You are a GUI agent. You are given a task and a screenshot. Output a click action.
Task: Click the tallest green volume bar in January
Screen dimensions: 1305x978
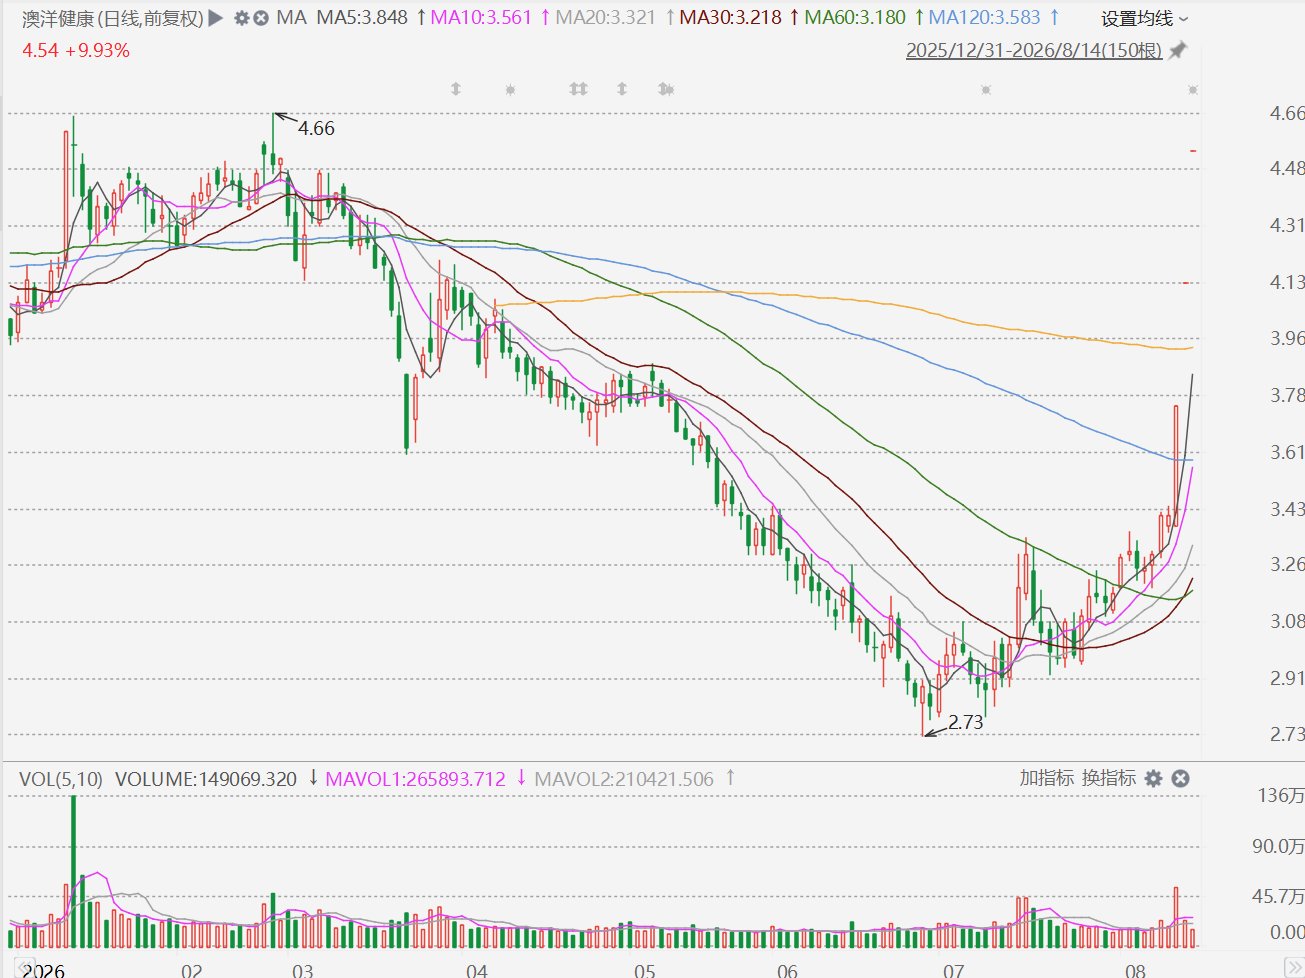point(73,871)
